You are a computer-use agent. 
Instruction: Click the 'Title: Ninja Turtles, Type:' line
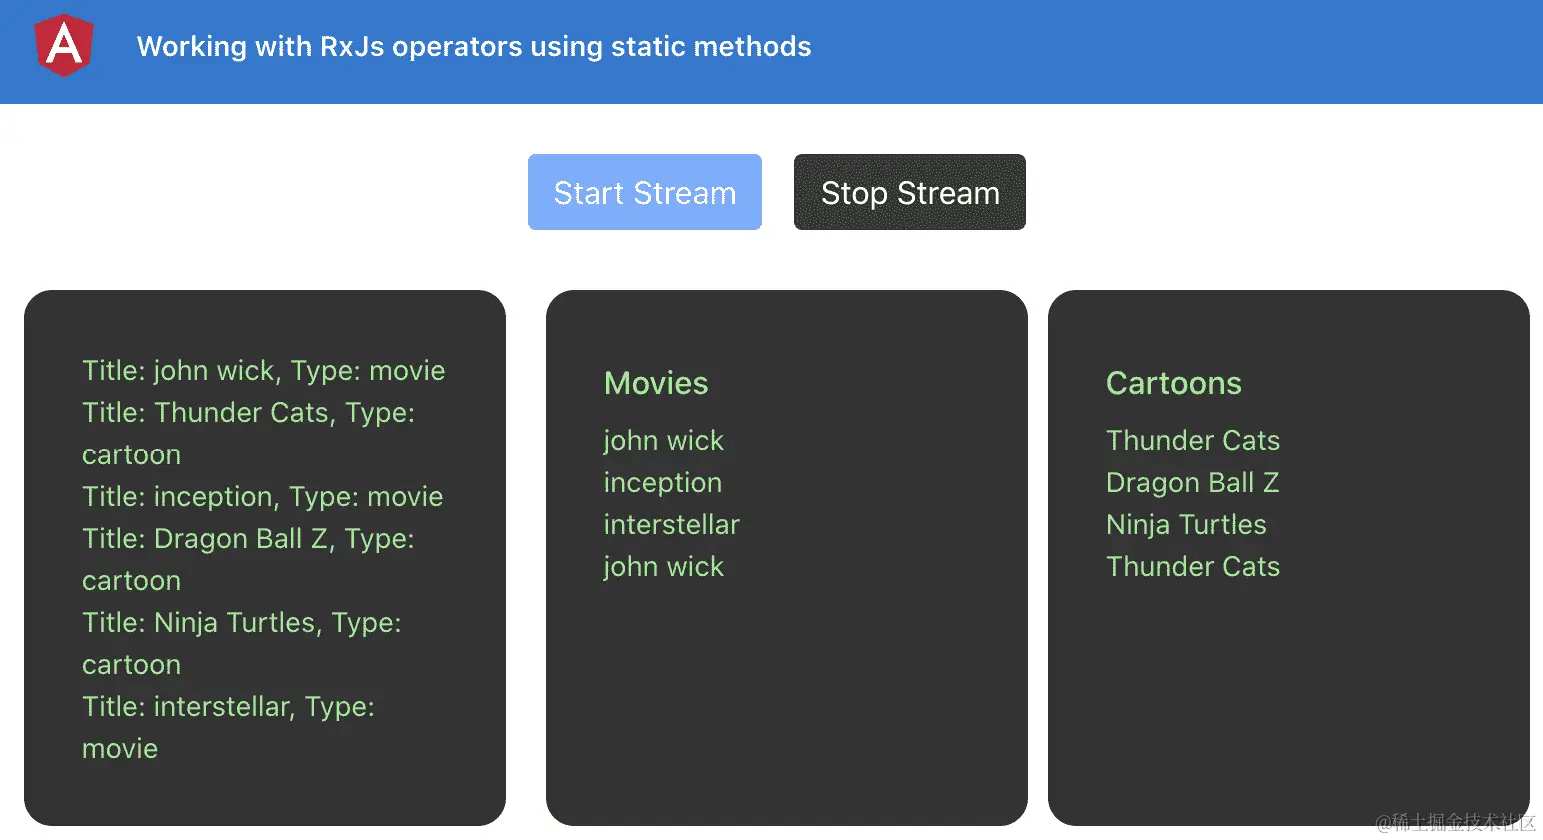click(x=242, y=623)
